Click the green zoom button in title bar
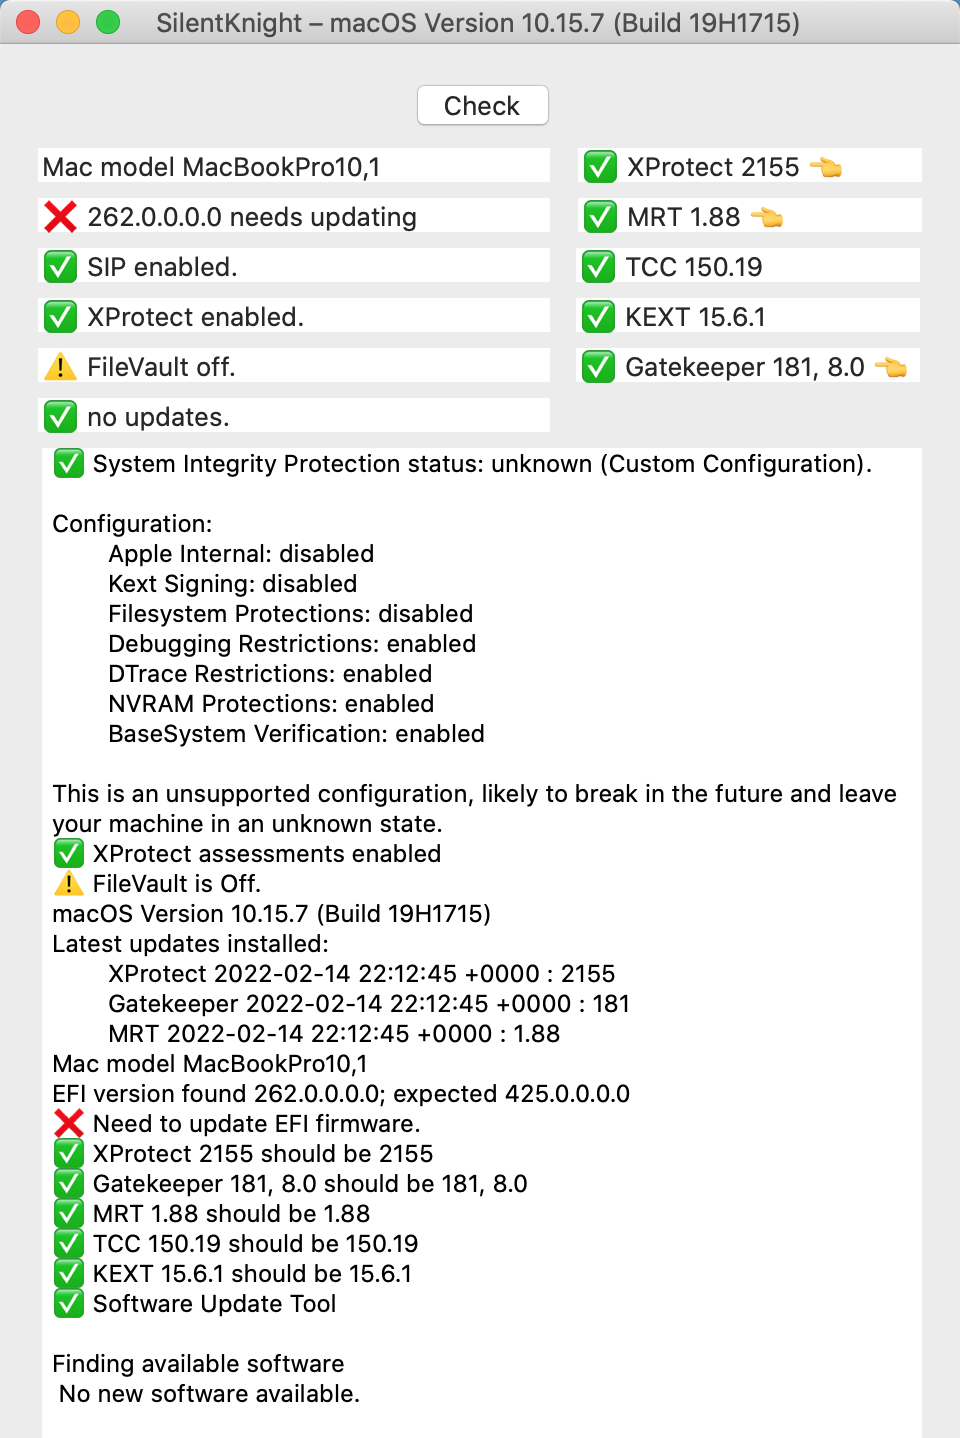The width and height of the screenshot is (960, 1438). point(107,22)
